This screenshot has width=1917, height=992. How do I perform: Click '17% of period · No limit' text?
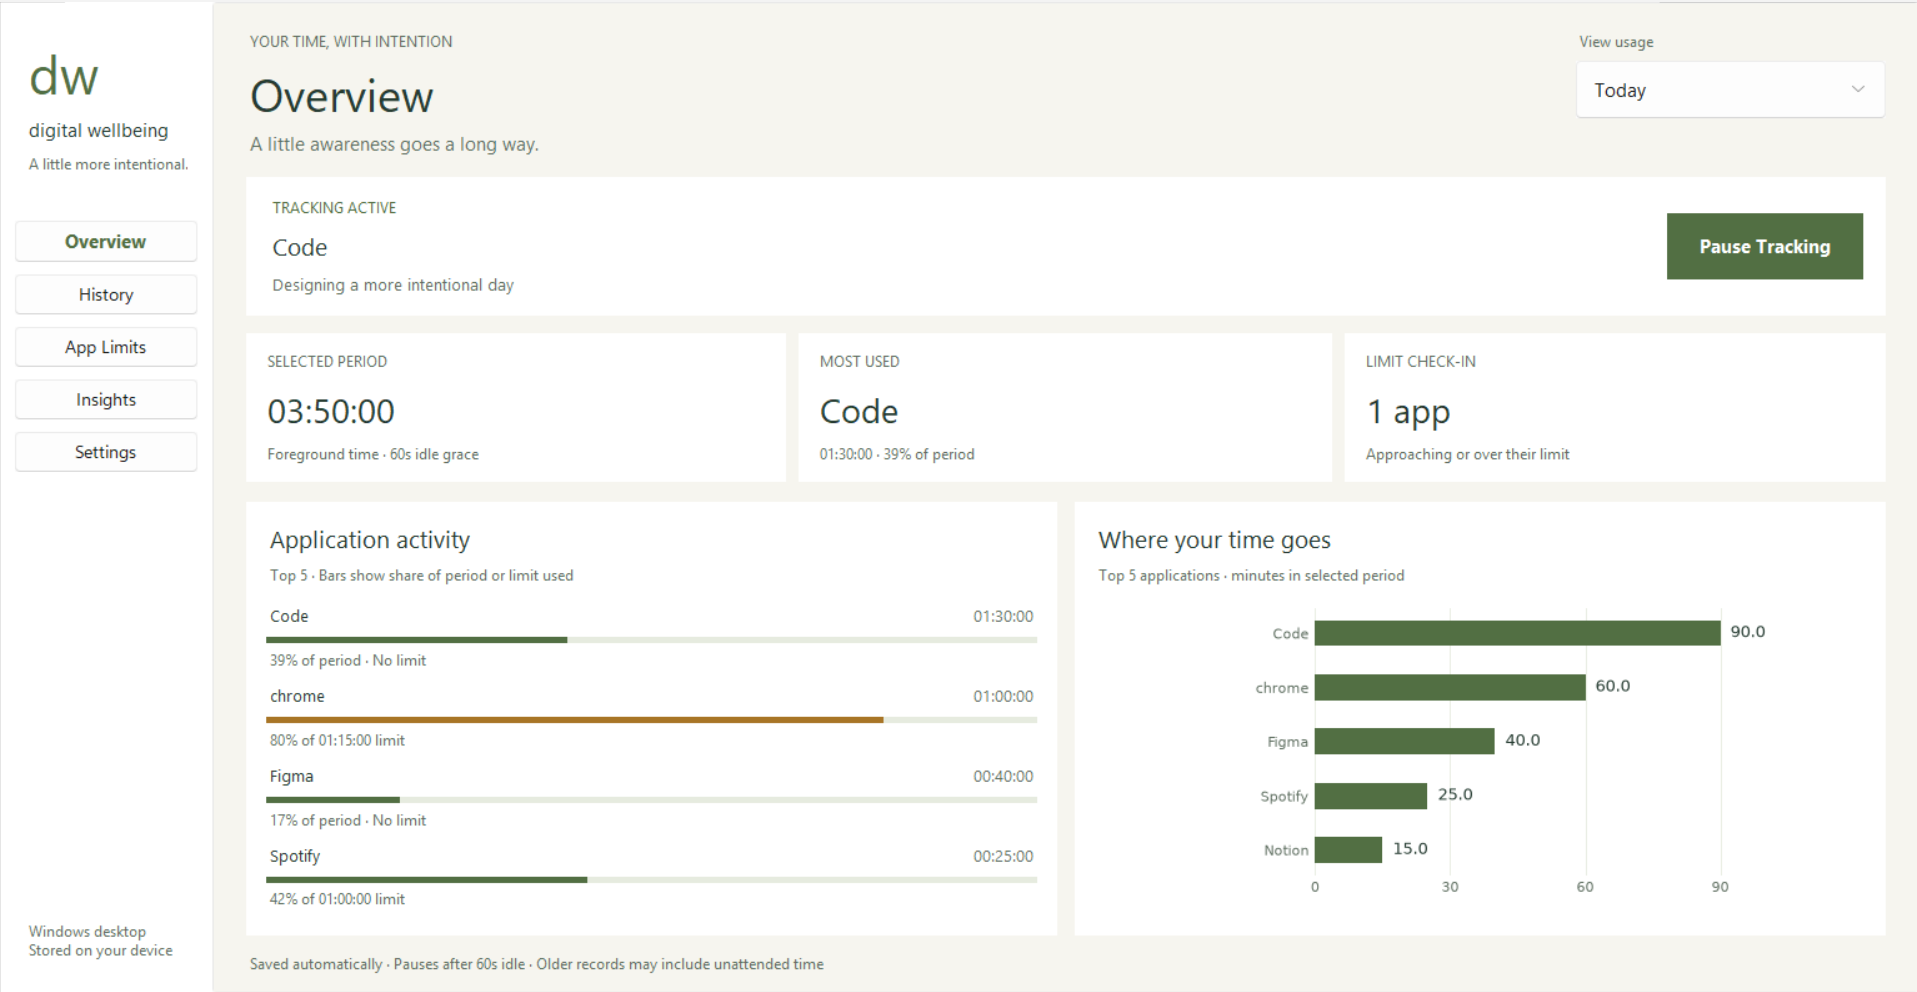pyautogui.click(x=348, y=820)
